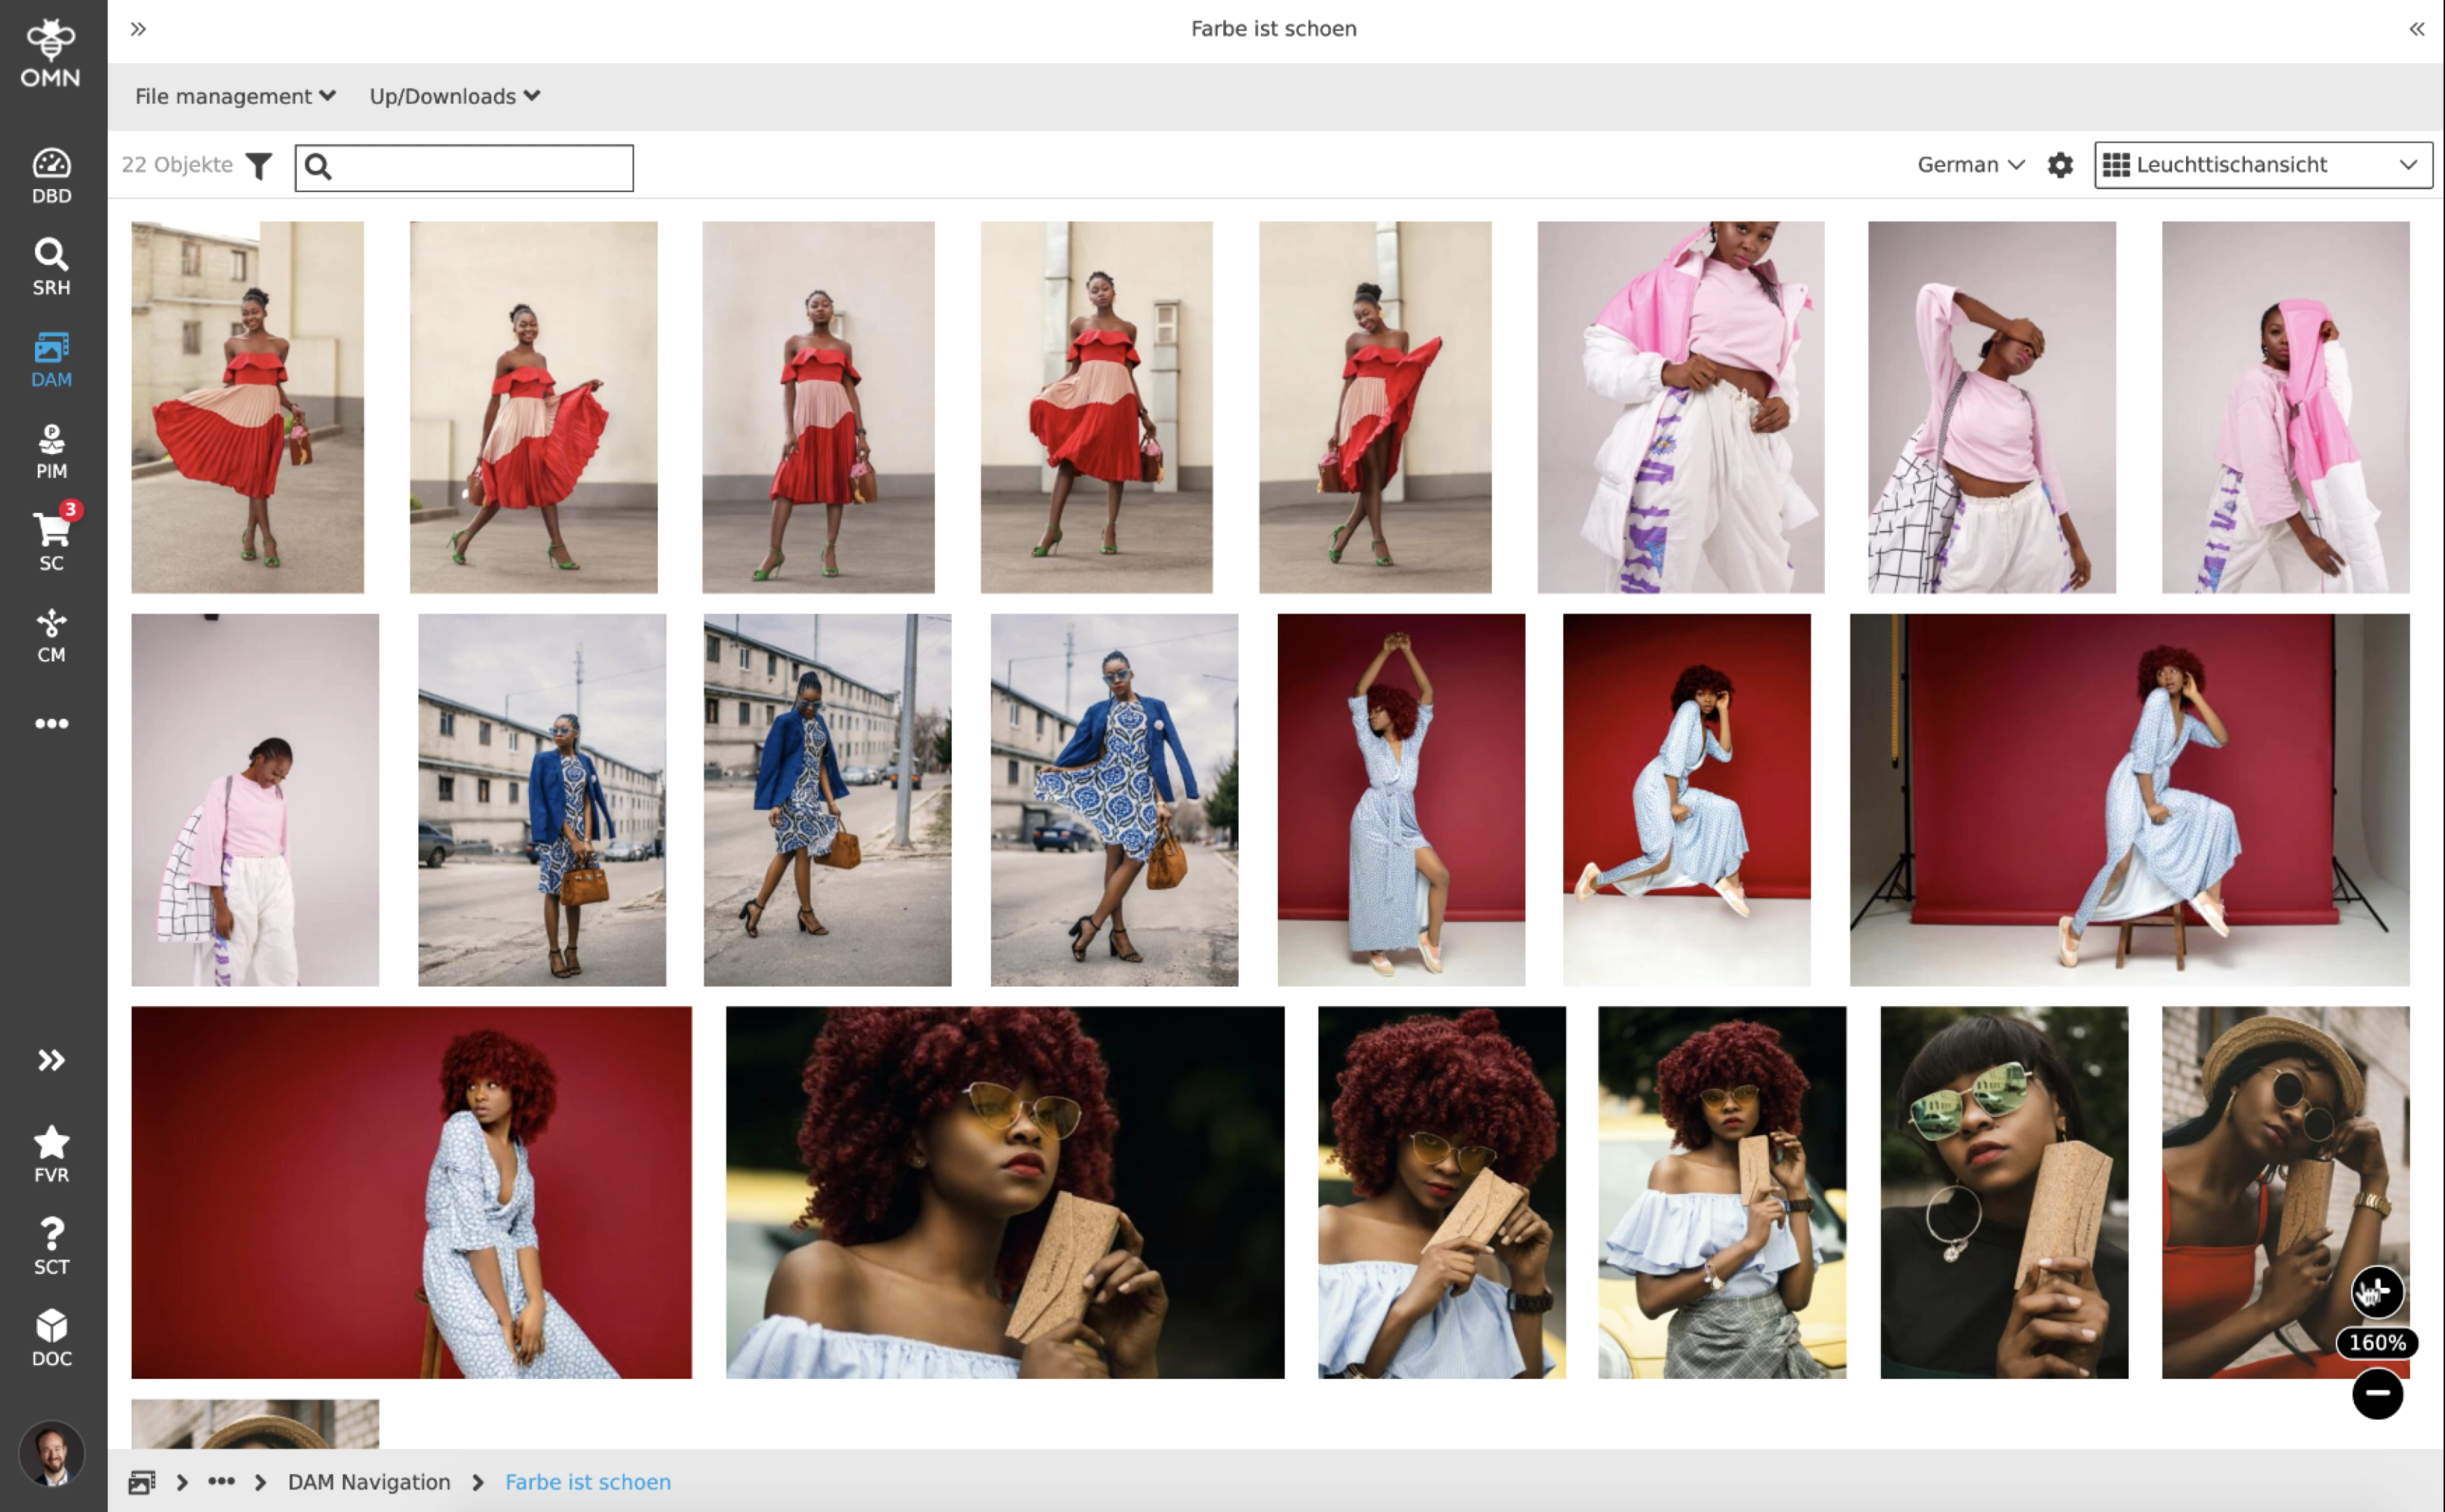The image size is (2445, 1512).
Task: Open the SRH search module
Action: (x=51, y=266)
